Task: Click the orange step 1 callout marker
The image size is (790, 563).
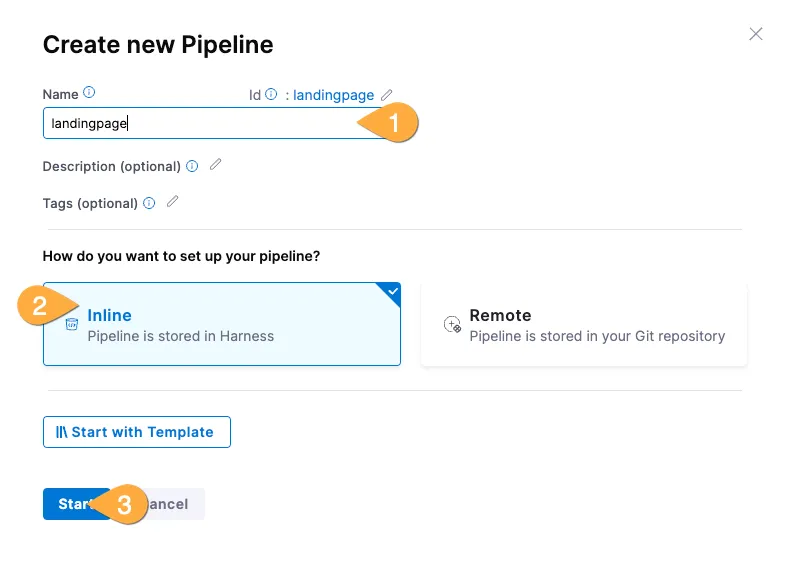Action: pyautogui.click(x=391, y=124)
